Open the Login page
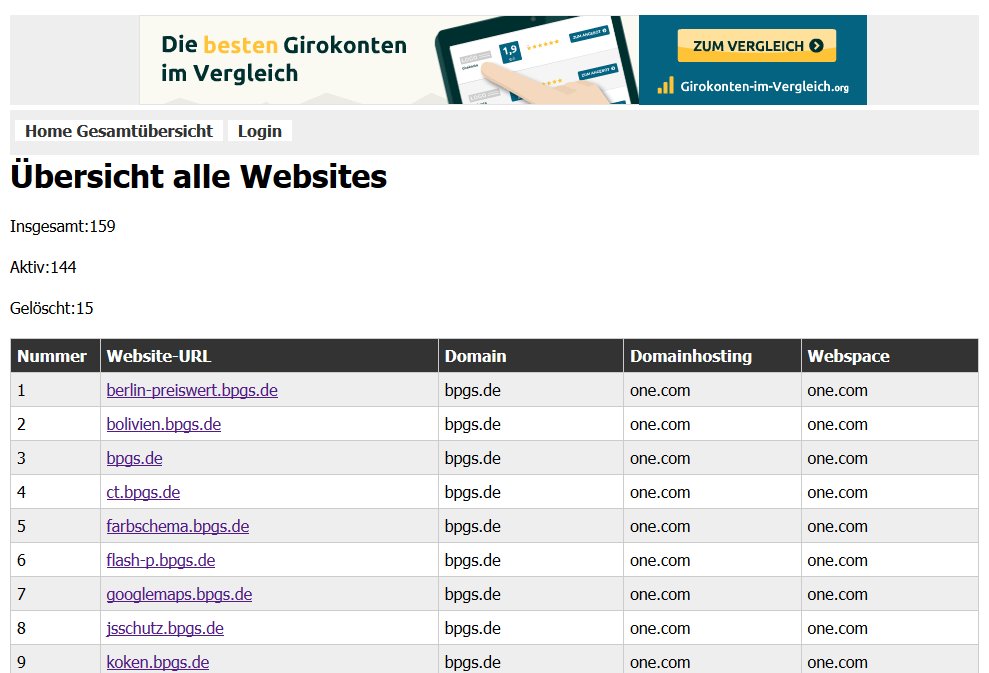This screenshot has width=989, height=673. (259, 131)
